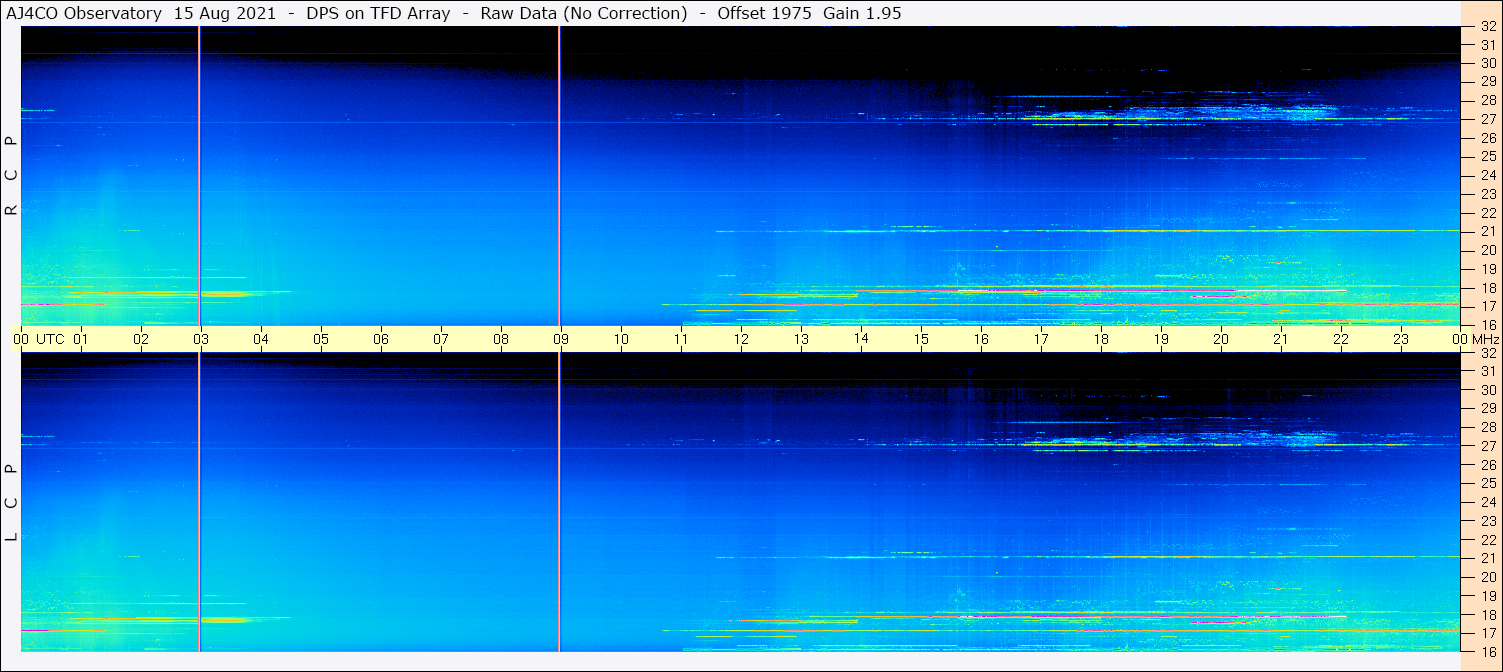The width and height of the screenshot is (1503, 672).
Task: Click the 27 MHz label on LCP frequency scale
Action: [x=1488, y=446]
